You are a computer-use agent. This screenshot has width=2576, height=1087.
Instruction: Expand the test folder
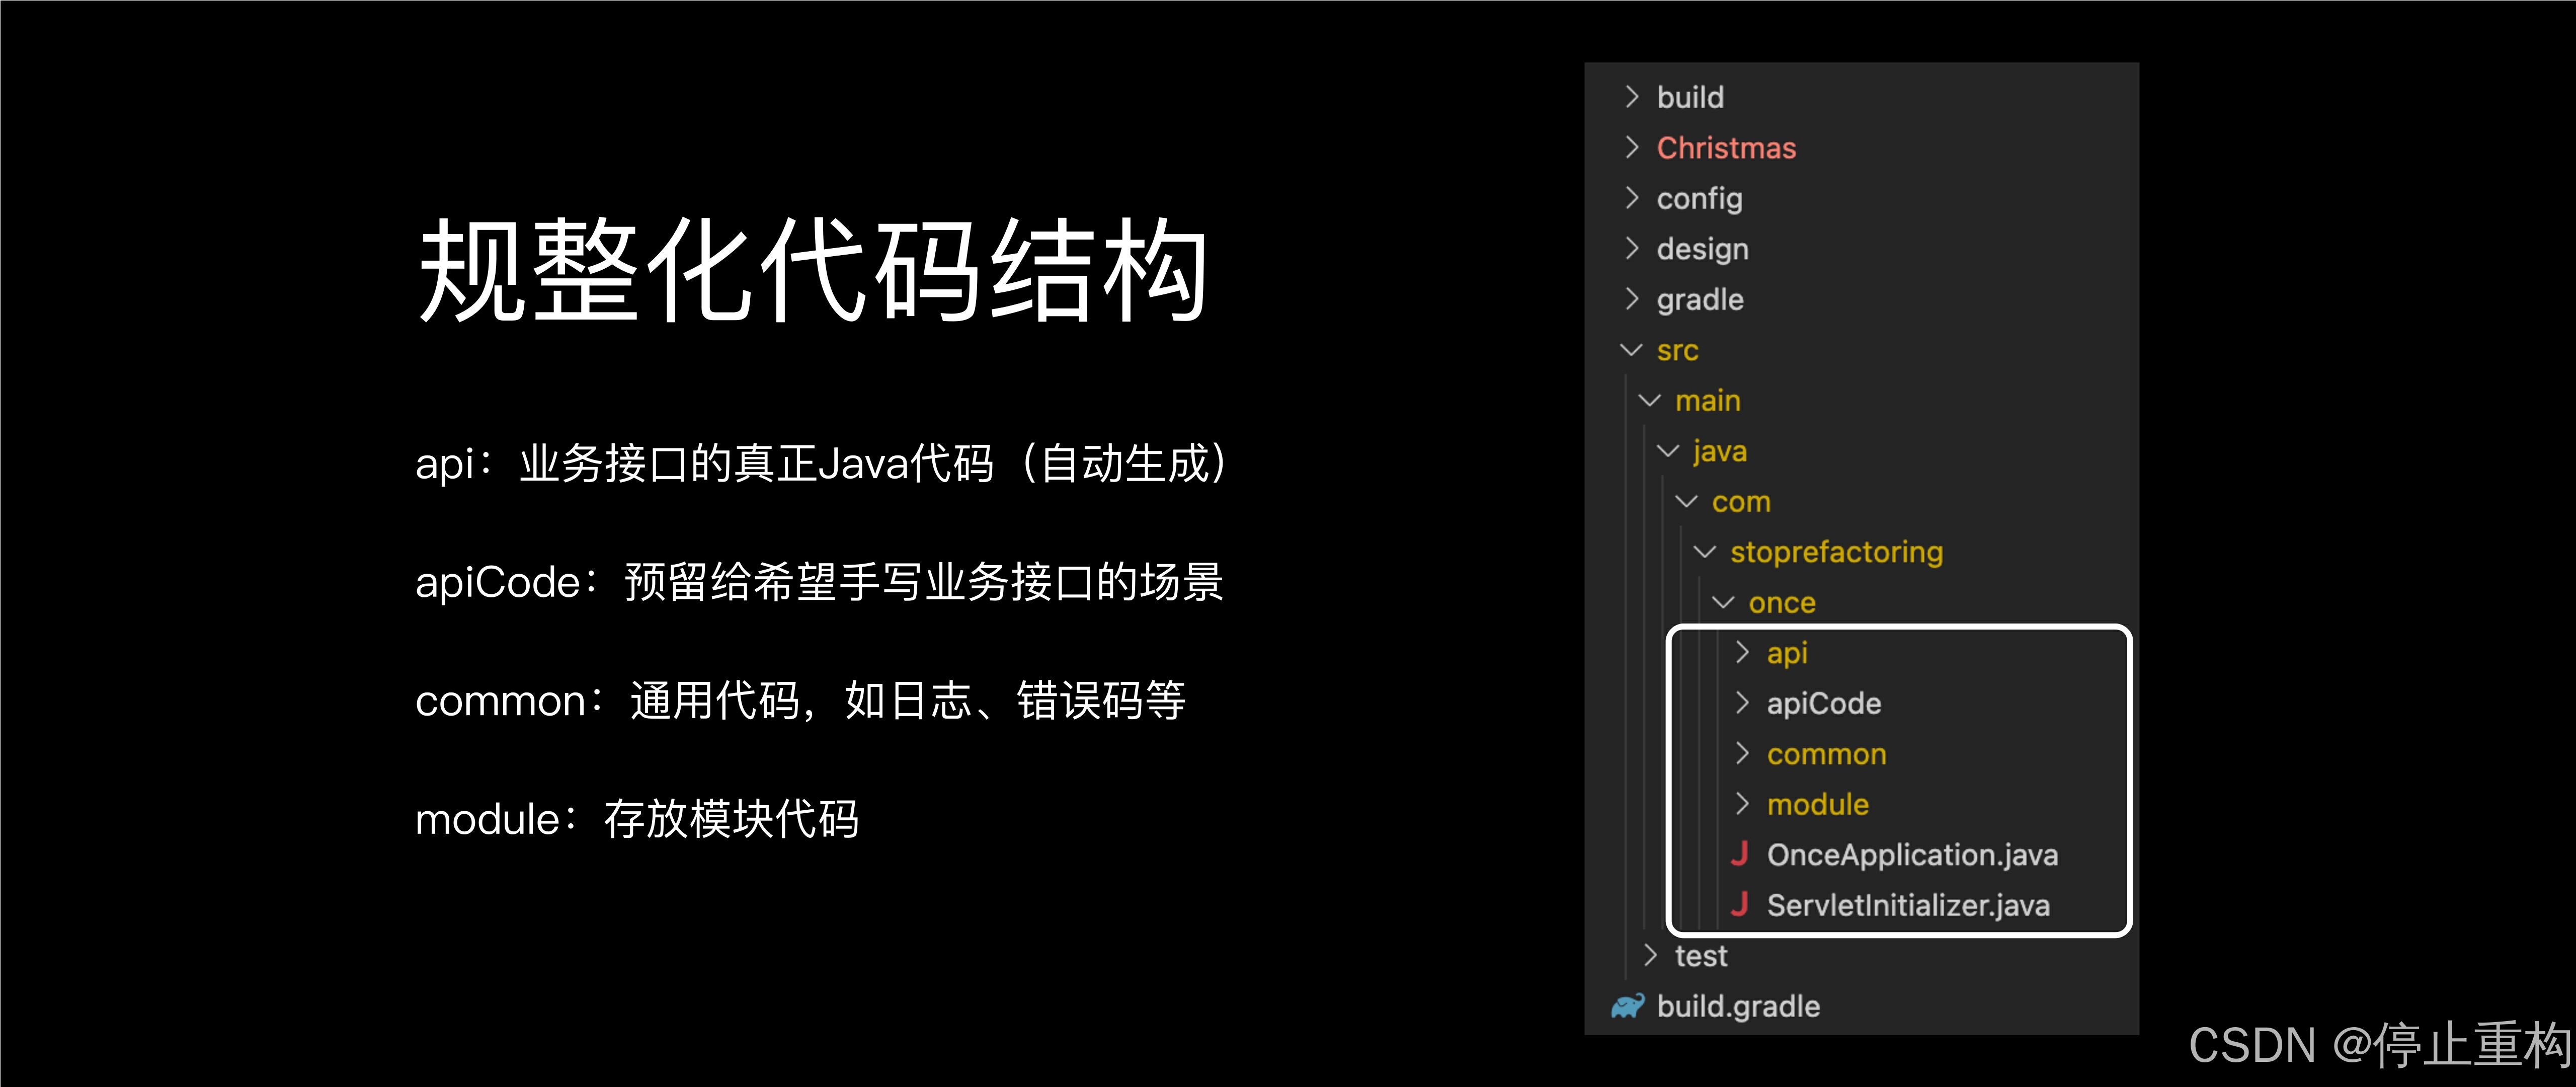(x=1651, y=955)
